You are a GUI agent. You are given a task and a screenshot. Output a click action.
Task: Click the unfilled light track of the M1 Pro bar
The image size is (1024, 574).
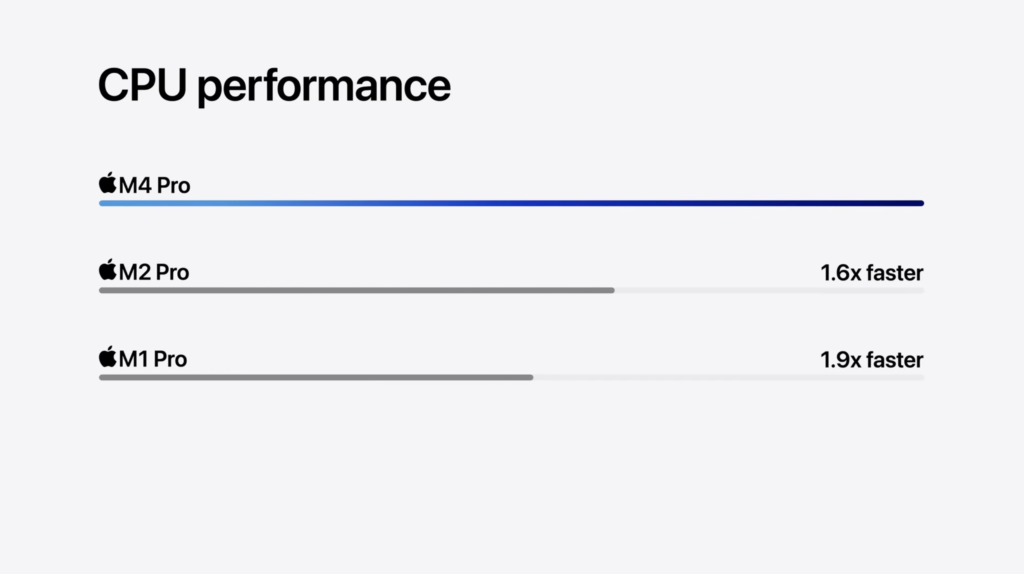pos(728,377)
